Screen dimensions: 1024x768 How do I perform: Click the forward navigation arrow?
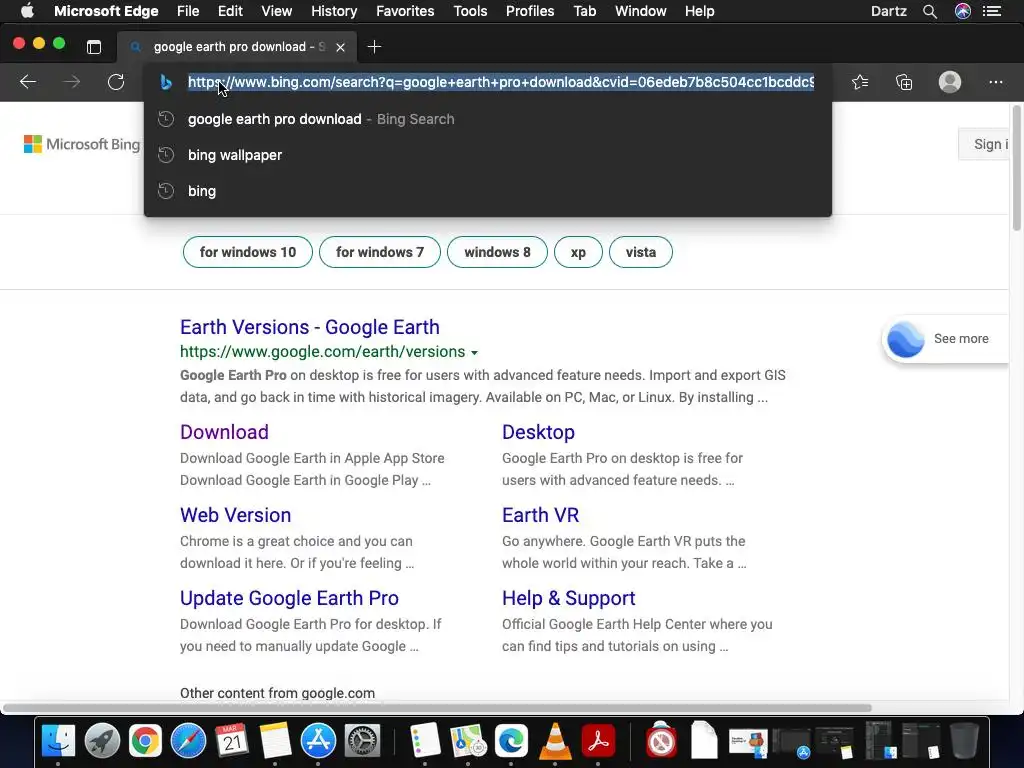[72, 82]
